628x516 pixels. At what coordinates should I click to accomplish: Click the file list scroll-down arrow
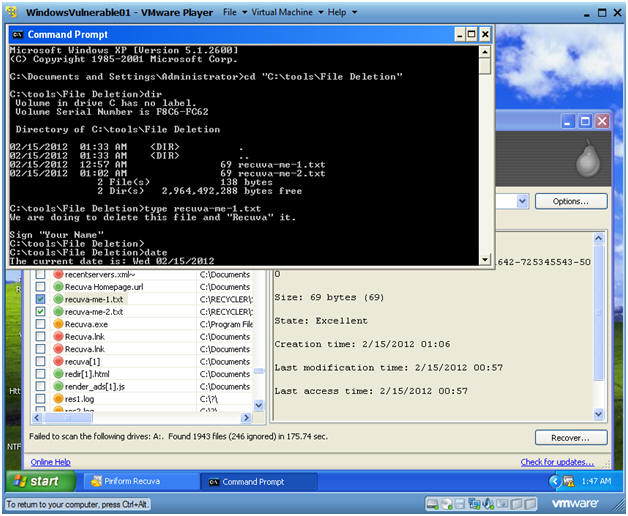pos(259,405)
